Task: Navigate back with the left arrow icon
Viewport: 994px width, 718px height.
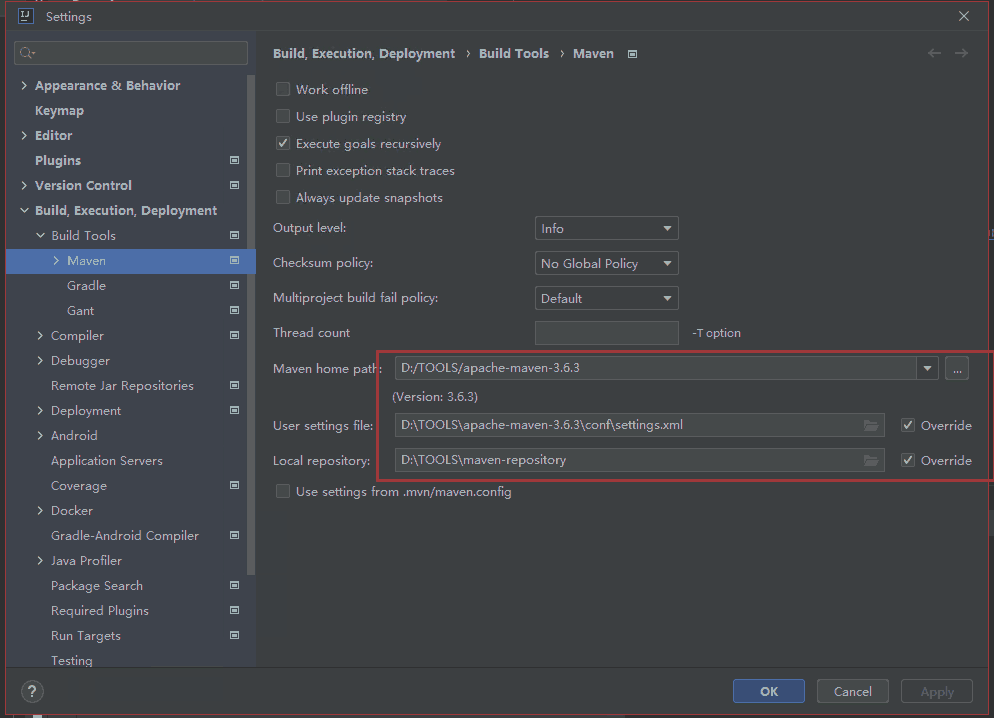Action: (x=934, y=53)
